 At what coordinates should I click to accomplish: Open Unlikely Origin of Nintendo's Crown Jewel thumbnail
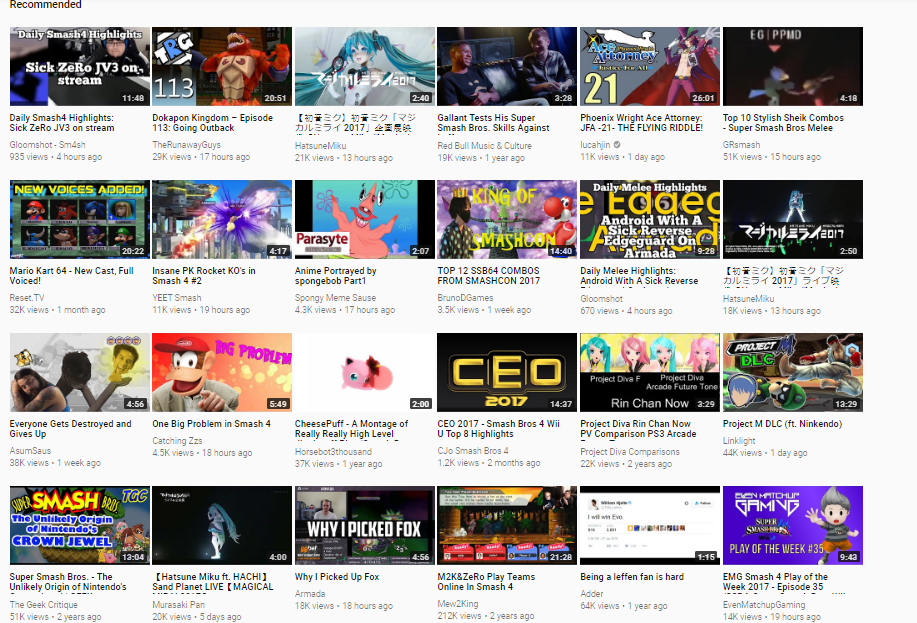[x=80, y=525]
